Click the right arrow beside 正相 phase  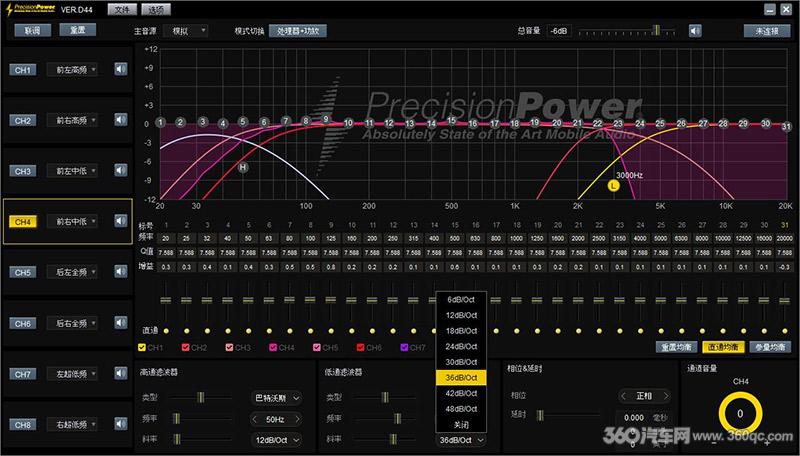click(665, 396)
